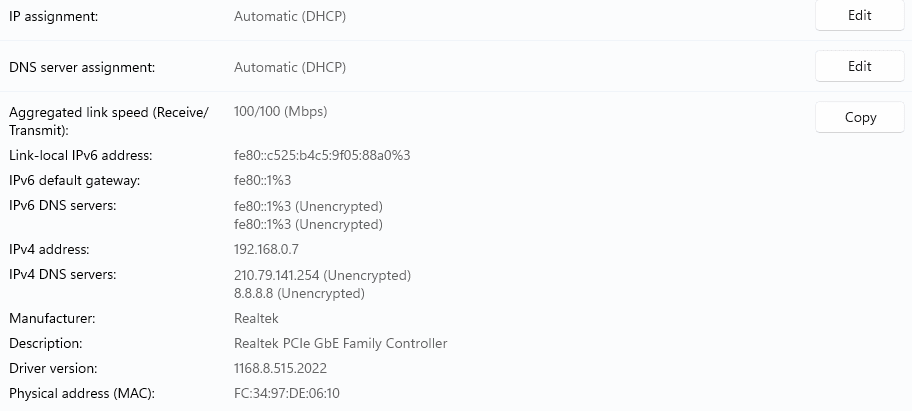Viewport: 912px width, 411px height.
Task: Select the first IPv6 DNS server entry
Action: click(x=308, y=206)
